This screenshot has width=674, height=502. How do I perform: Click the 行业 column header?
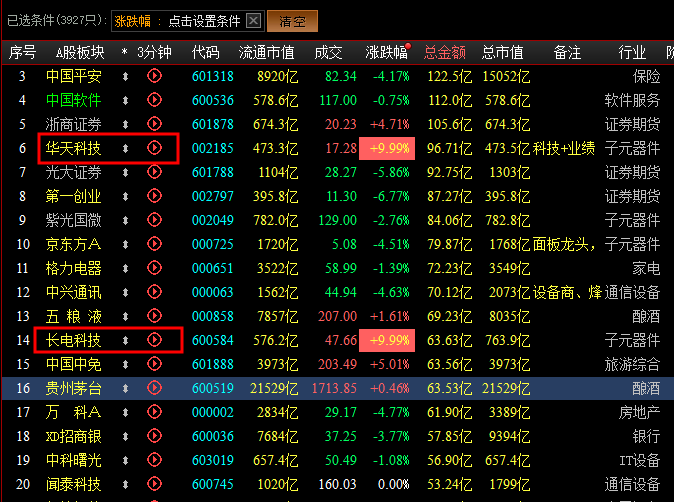632,52
